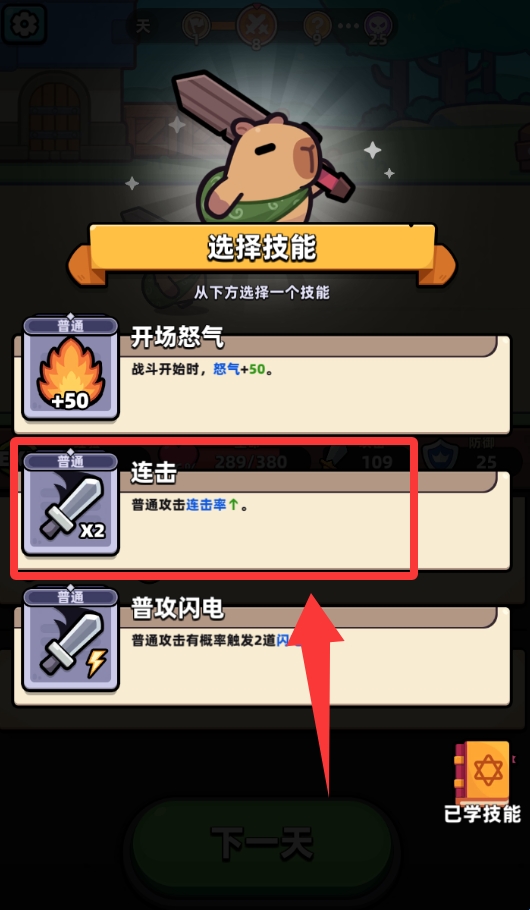The width and height of the screenshot is (530, 910).
Task: Tap the sword X2 combo icon
Action: 70,504
